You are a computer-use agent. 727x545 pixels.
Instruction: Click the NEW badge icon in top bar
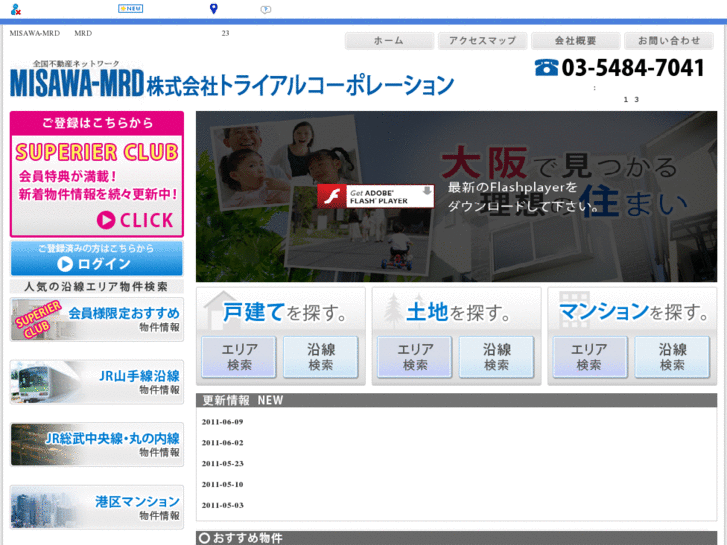click(130, 8)
